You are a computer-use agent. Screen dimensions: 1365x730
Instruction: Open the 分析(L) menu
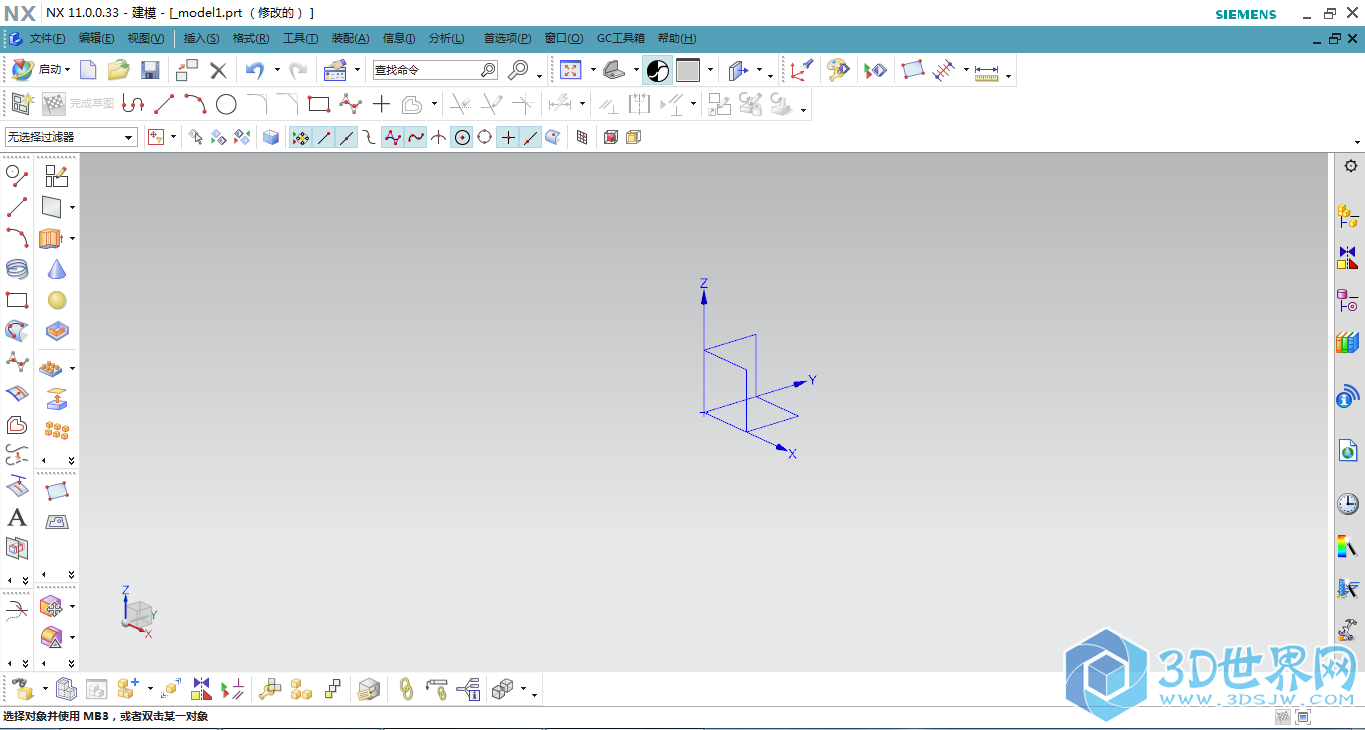[446, 38]
